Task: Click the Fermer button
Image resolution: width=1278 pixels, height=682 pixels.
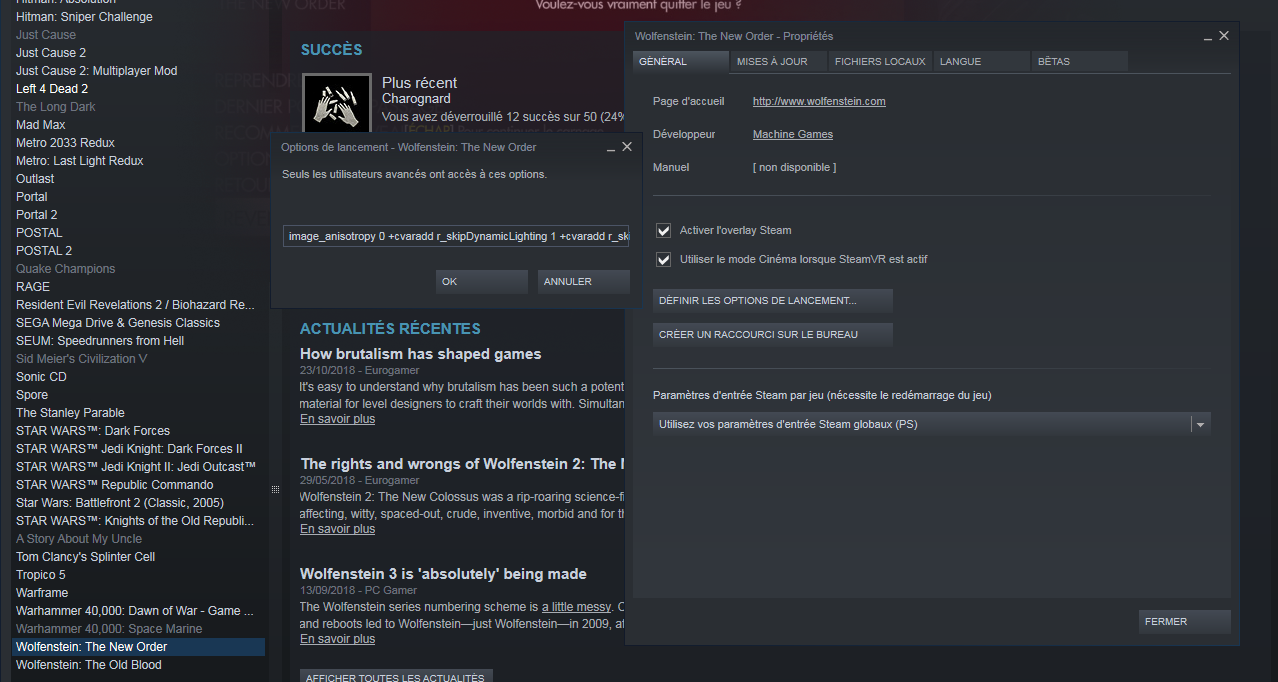Action: pyautogui.click(x=1184, y=621)
